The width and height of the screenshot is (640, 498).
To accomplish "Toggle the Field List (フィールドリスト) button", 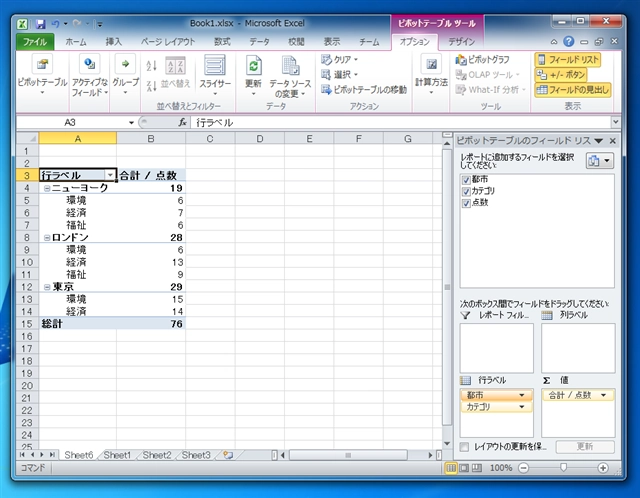I will [568, 60].
